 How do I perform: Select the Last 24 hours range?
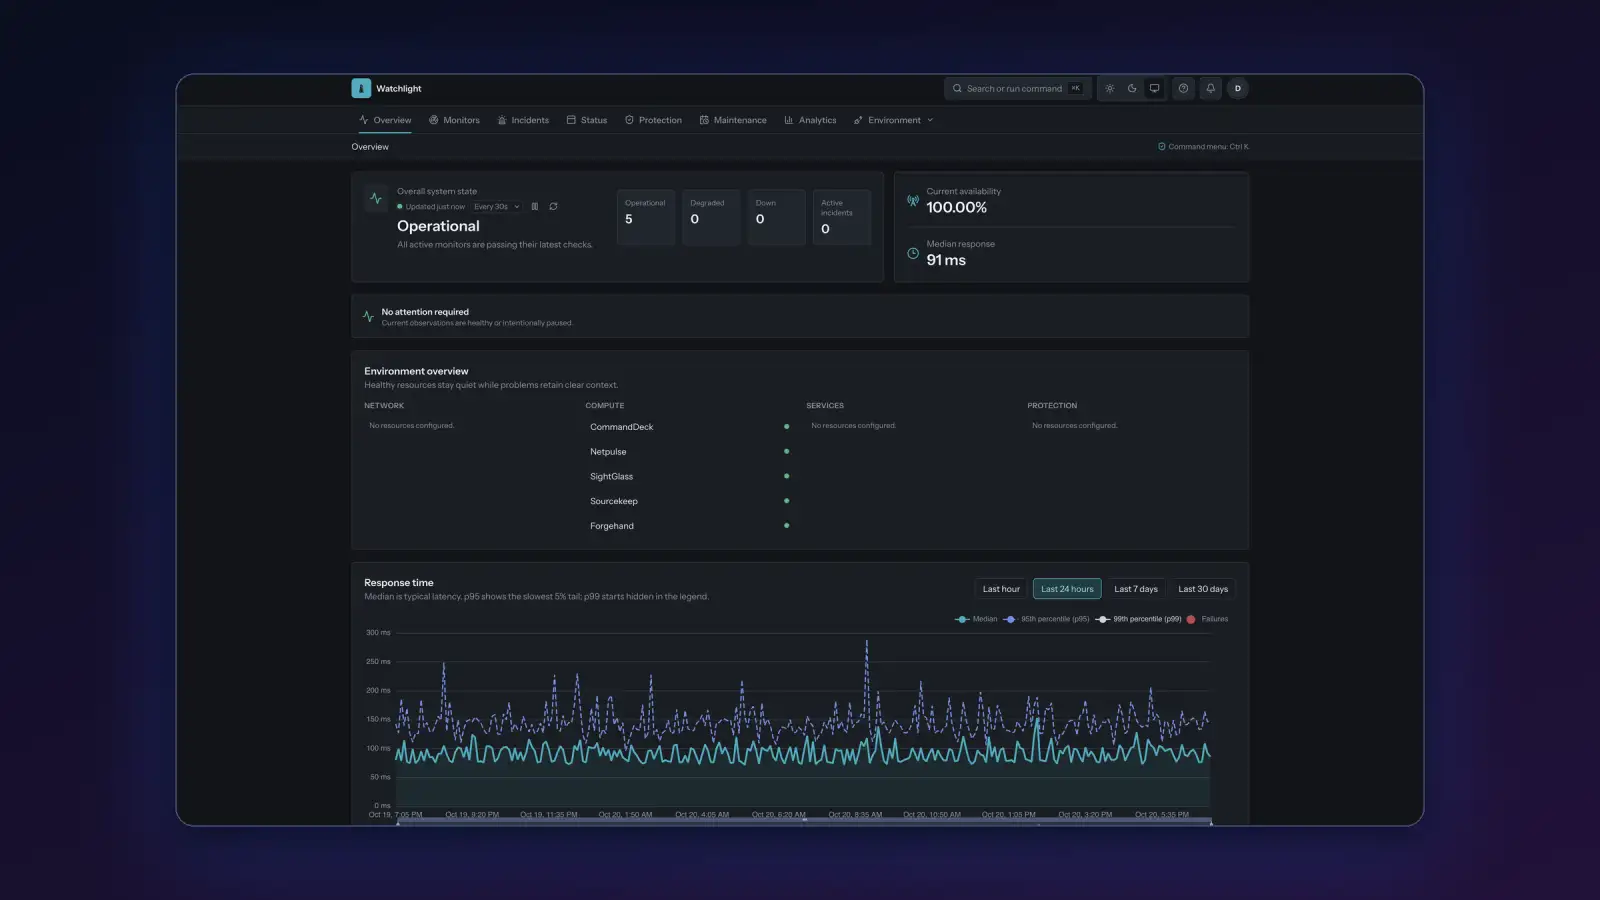[x=1067, y=589]
